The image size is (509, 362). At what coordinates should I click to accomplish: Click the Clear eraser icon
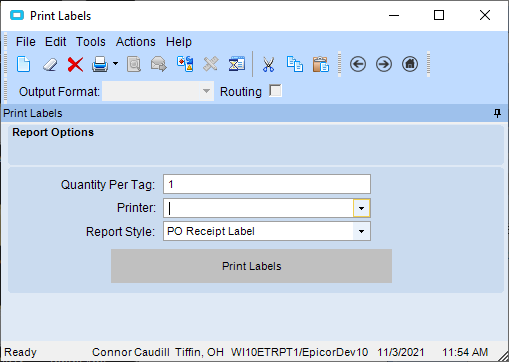(x=50, y=64)
